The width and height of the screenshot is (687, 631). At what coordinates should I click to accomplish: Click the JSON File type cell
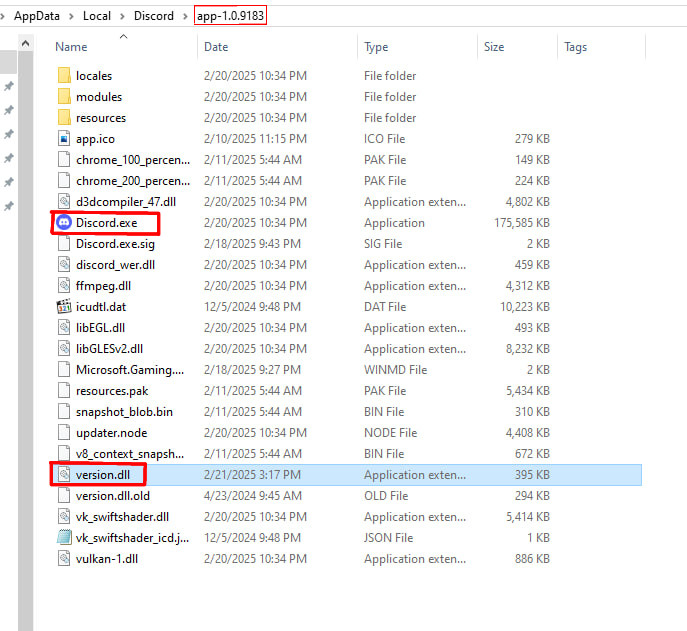(x=388, y=538)
